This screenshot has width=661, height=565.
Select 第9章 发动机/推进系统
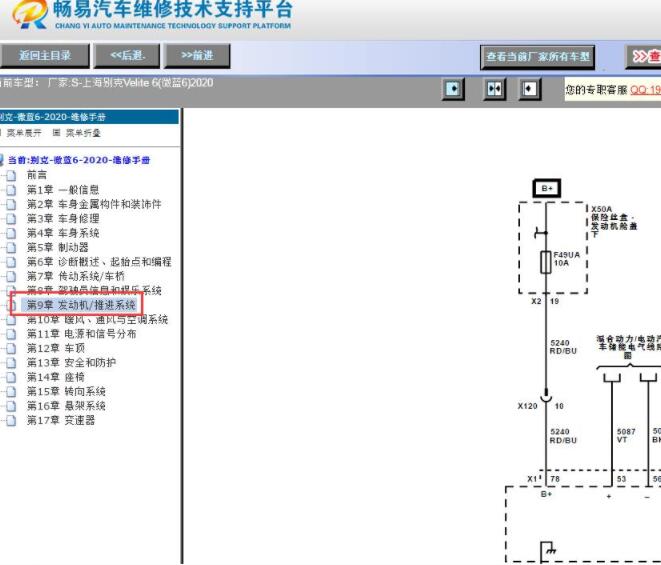(x=81, y=304)
